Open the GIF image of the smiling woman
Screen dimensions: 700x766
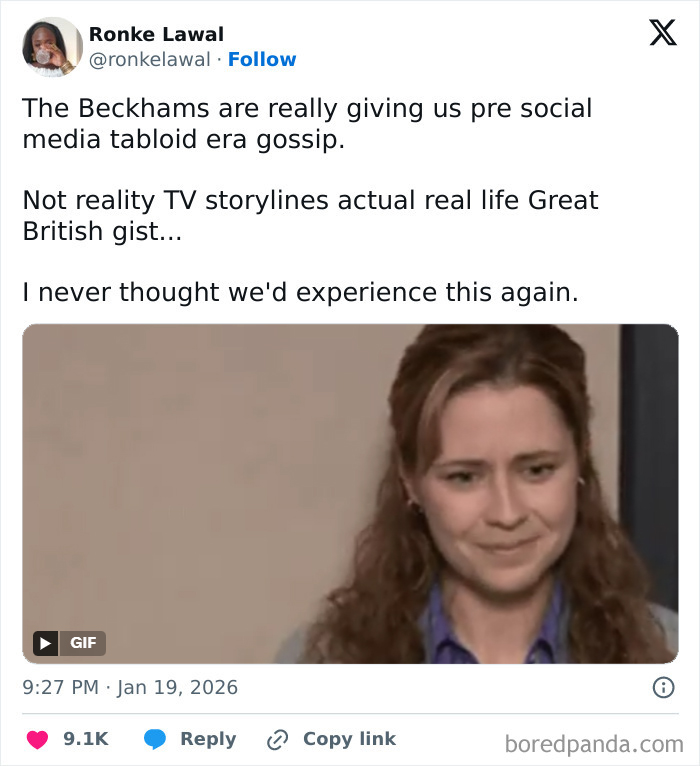[350, 493]
